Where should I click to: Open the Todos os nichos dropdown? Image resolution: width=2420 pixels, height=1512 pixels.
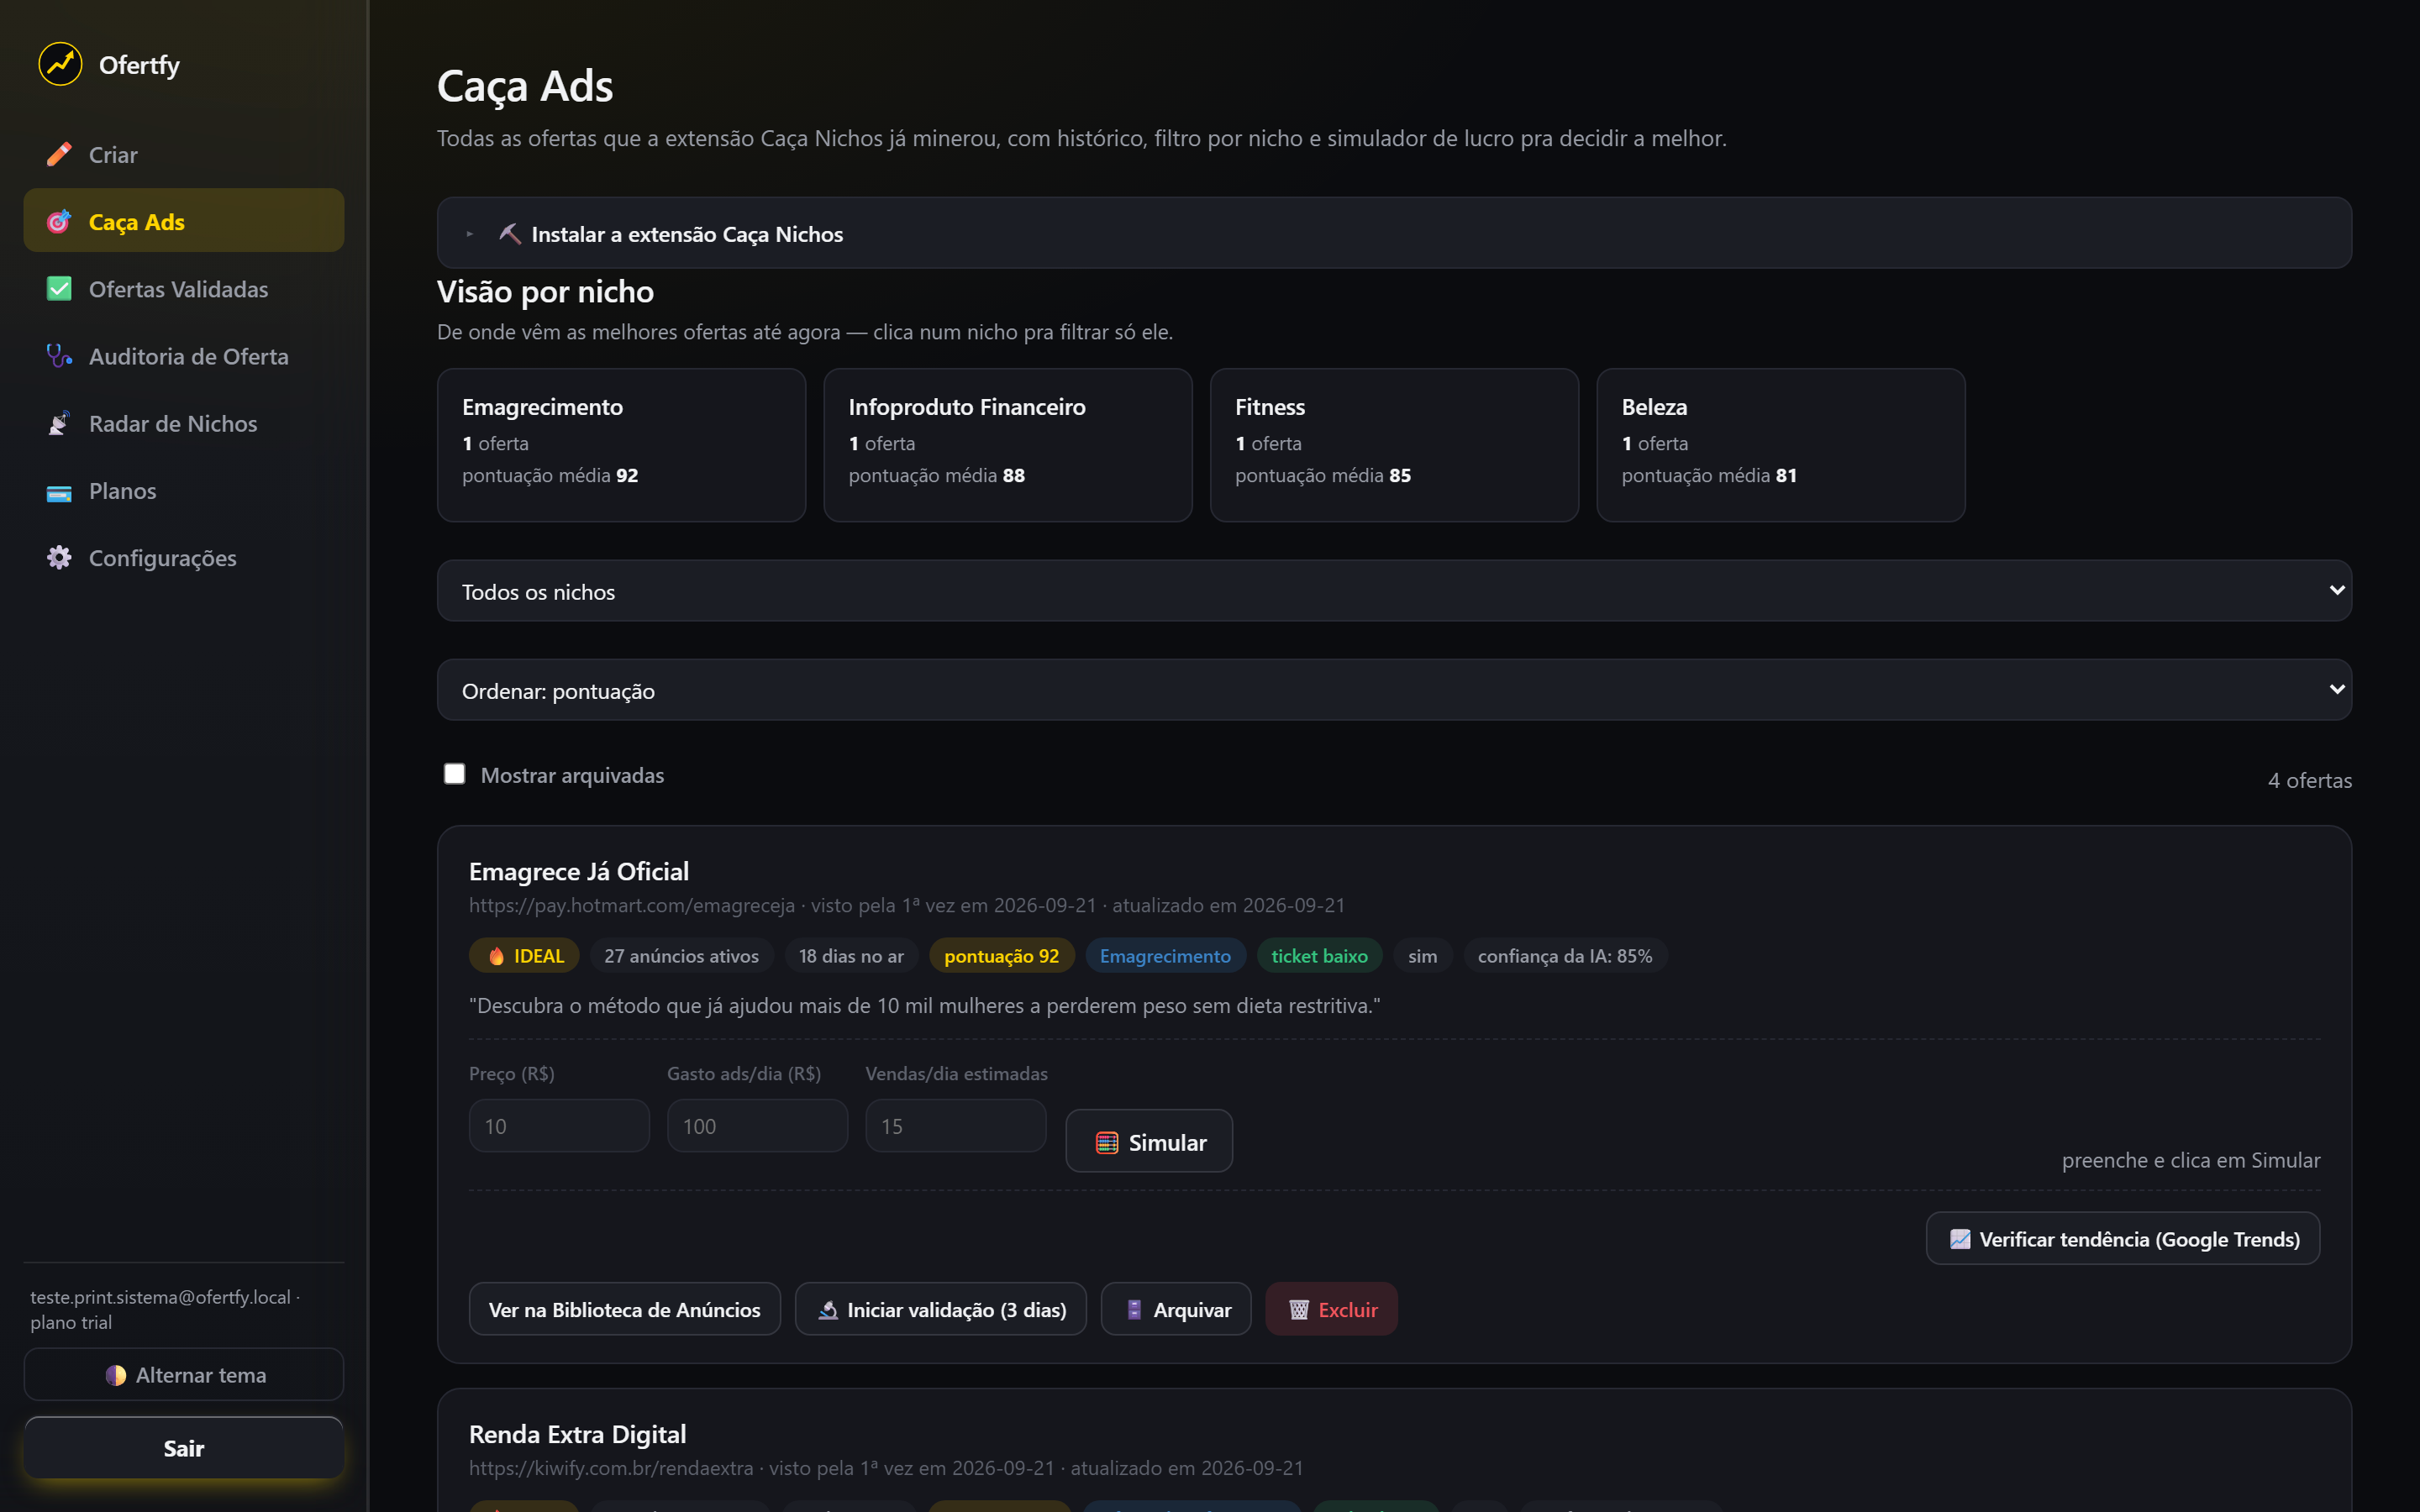pyautogui.click(x=1394, y=590)
